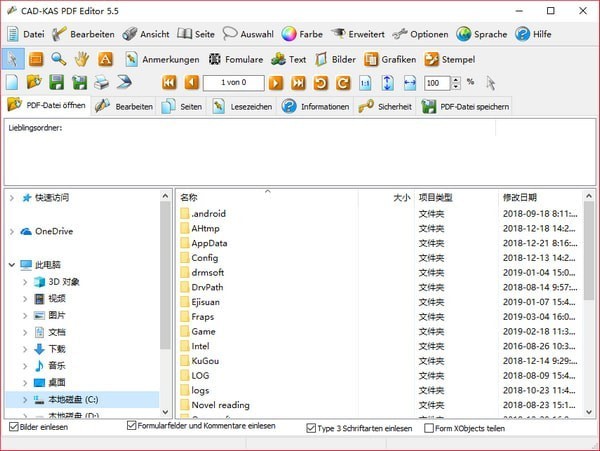Switch to the Lesezeichen tab
The height and width of the screenshot is (451, 600).
tap(242, 107)
